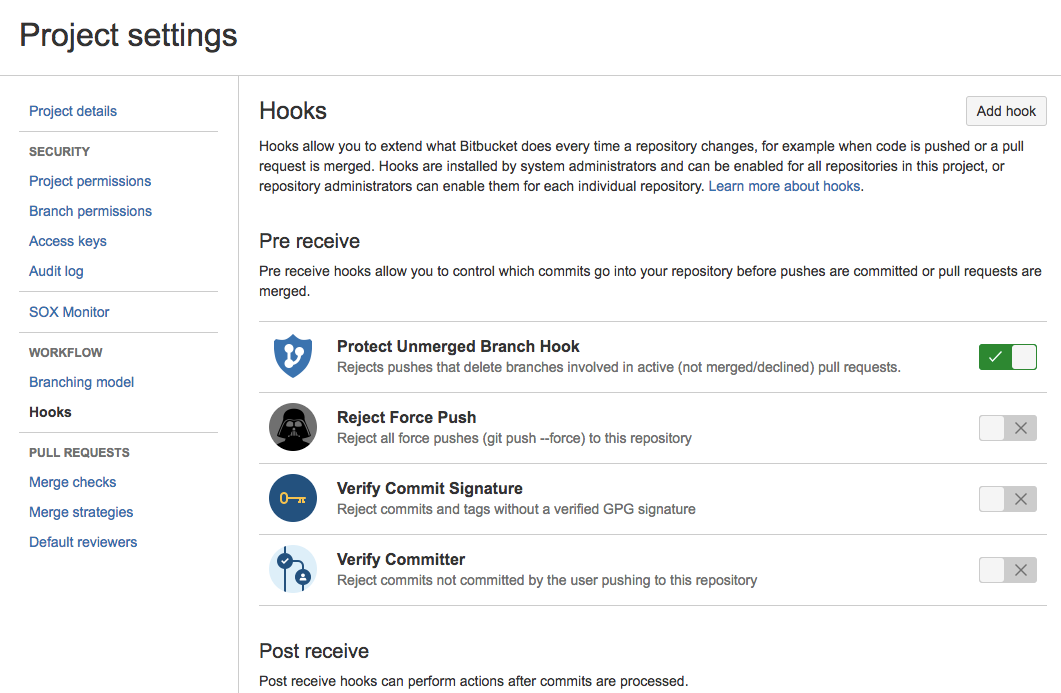Click the Add hook button
This screenshot has width=1061, height=693.
pyautogui.click(x=1006, y=111)
